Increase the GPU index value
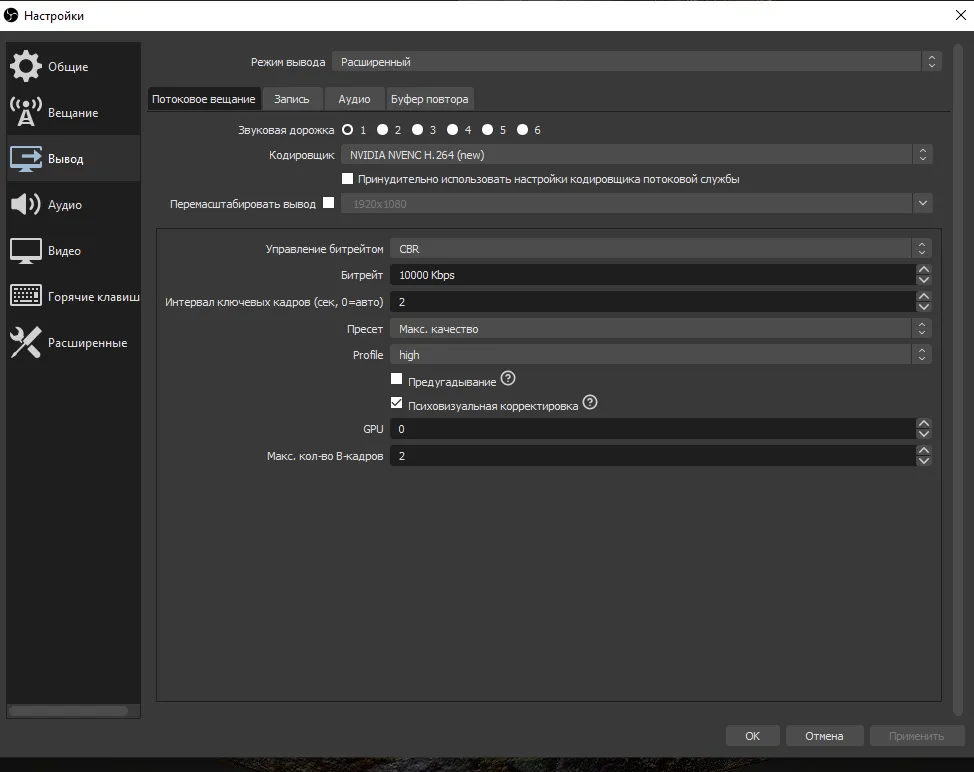 tap(924, 424)
